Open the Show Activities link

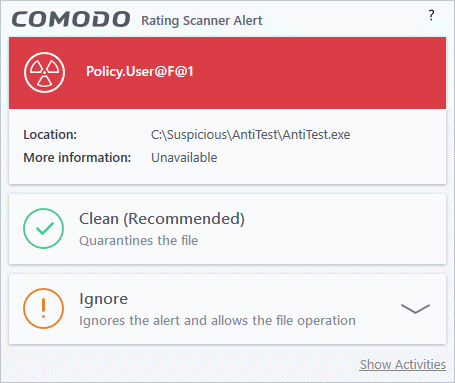click(x=403, y=364)
